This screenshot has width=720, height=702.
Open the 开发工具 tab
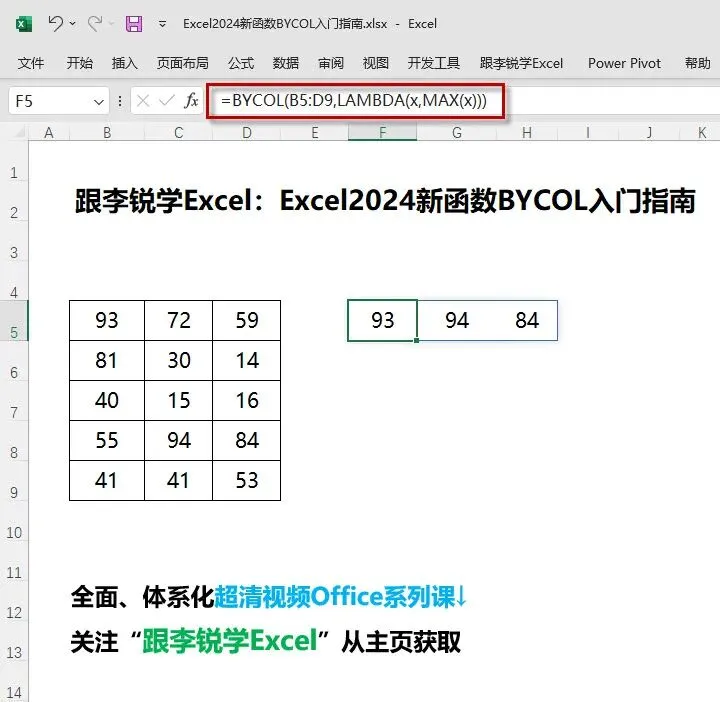pos(433,63)
